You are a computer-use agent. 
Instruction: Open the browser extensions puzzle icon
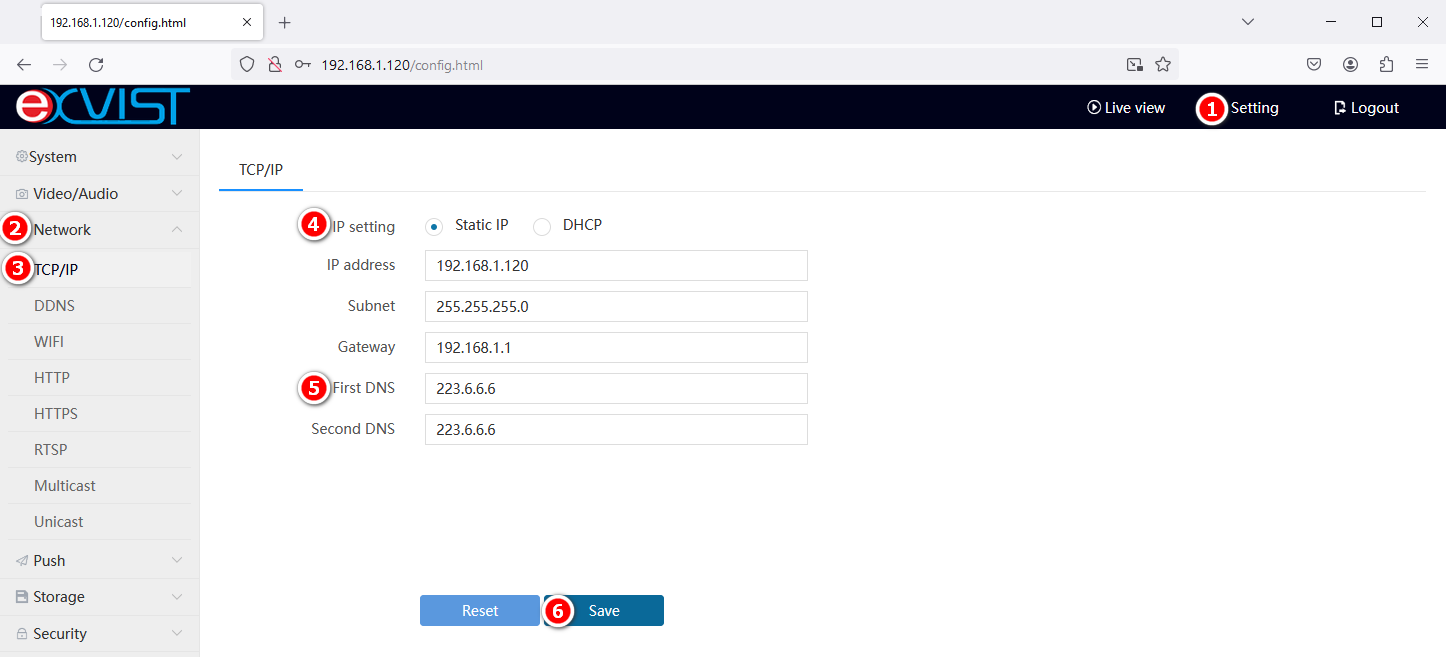pos(1386,65)
